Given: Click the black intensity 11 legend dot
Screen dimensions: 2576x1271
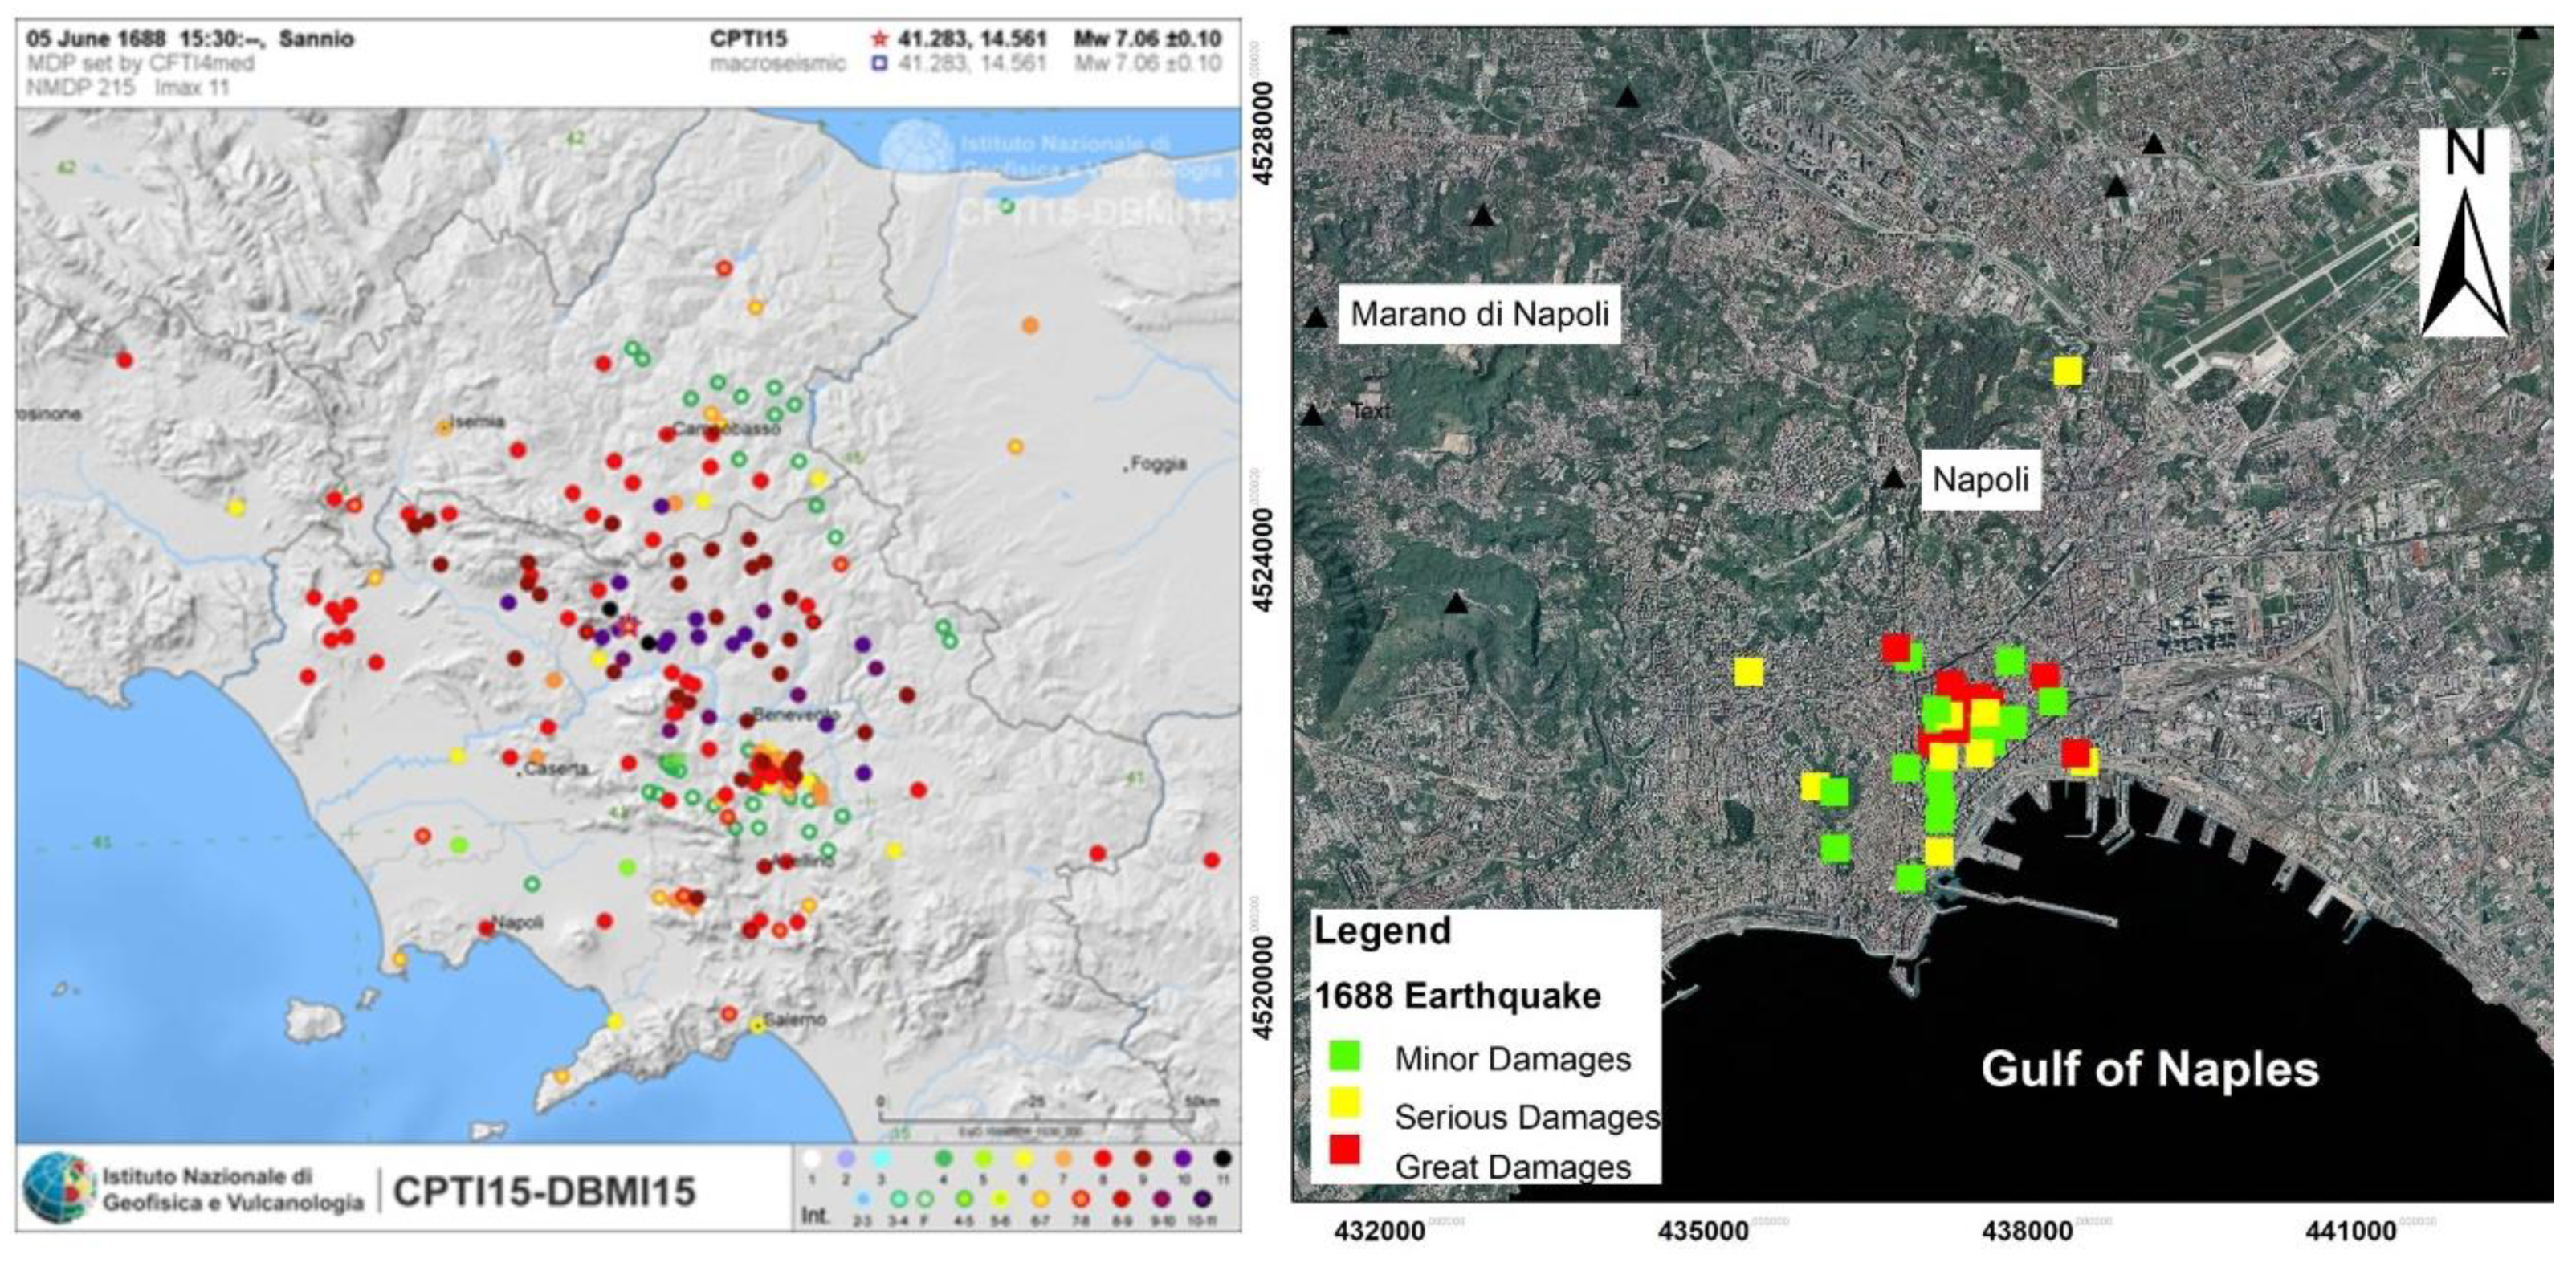Looking at the screenshot, I should click(x=1222, y=1158).
